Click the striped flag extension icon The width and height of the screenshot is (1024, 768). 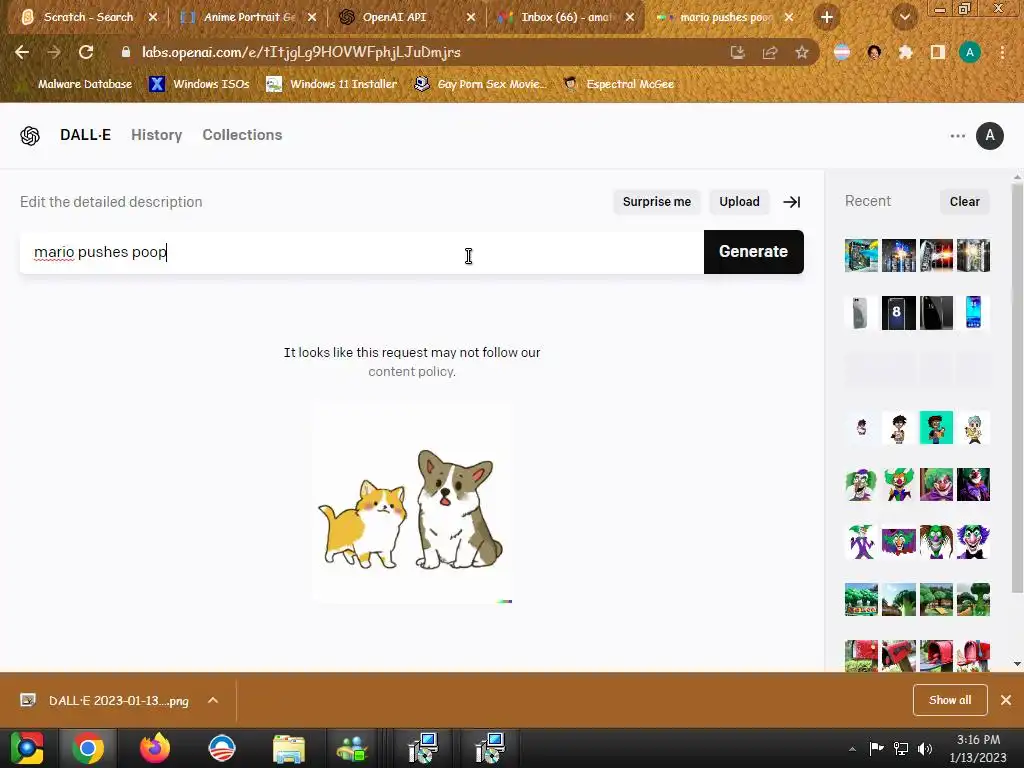(x=842, y=52)
